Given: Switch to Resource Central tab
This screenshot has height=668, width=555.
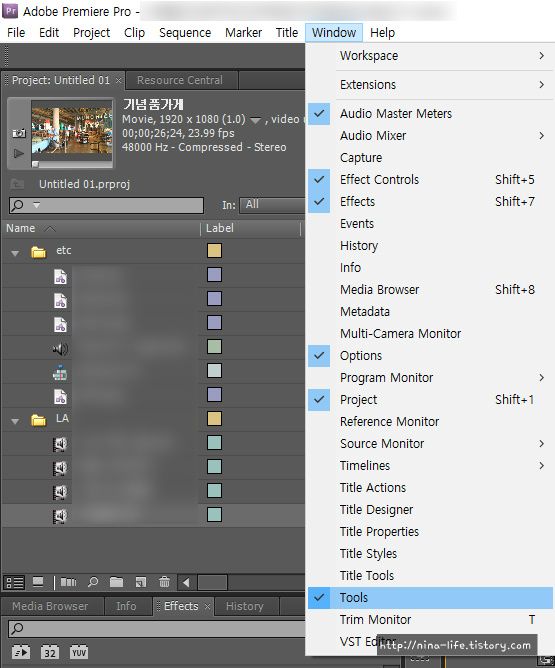Looking at the screenshot, I should (x=179, y=81).
